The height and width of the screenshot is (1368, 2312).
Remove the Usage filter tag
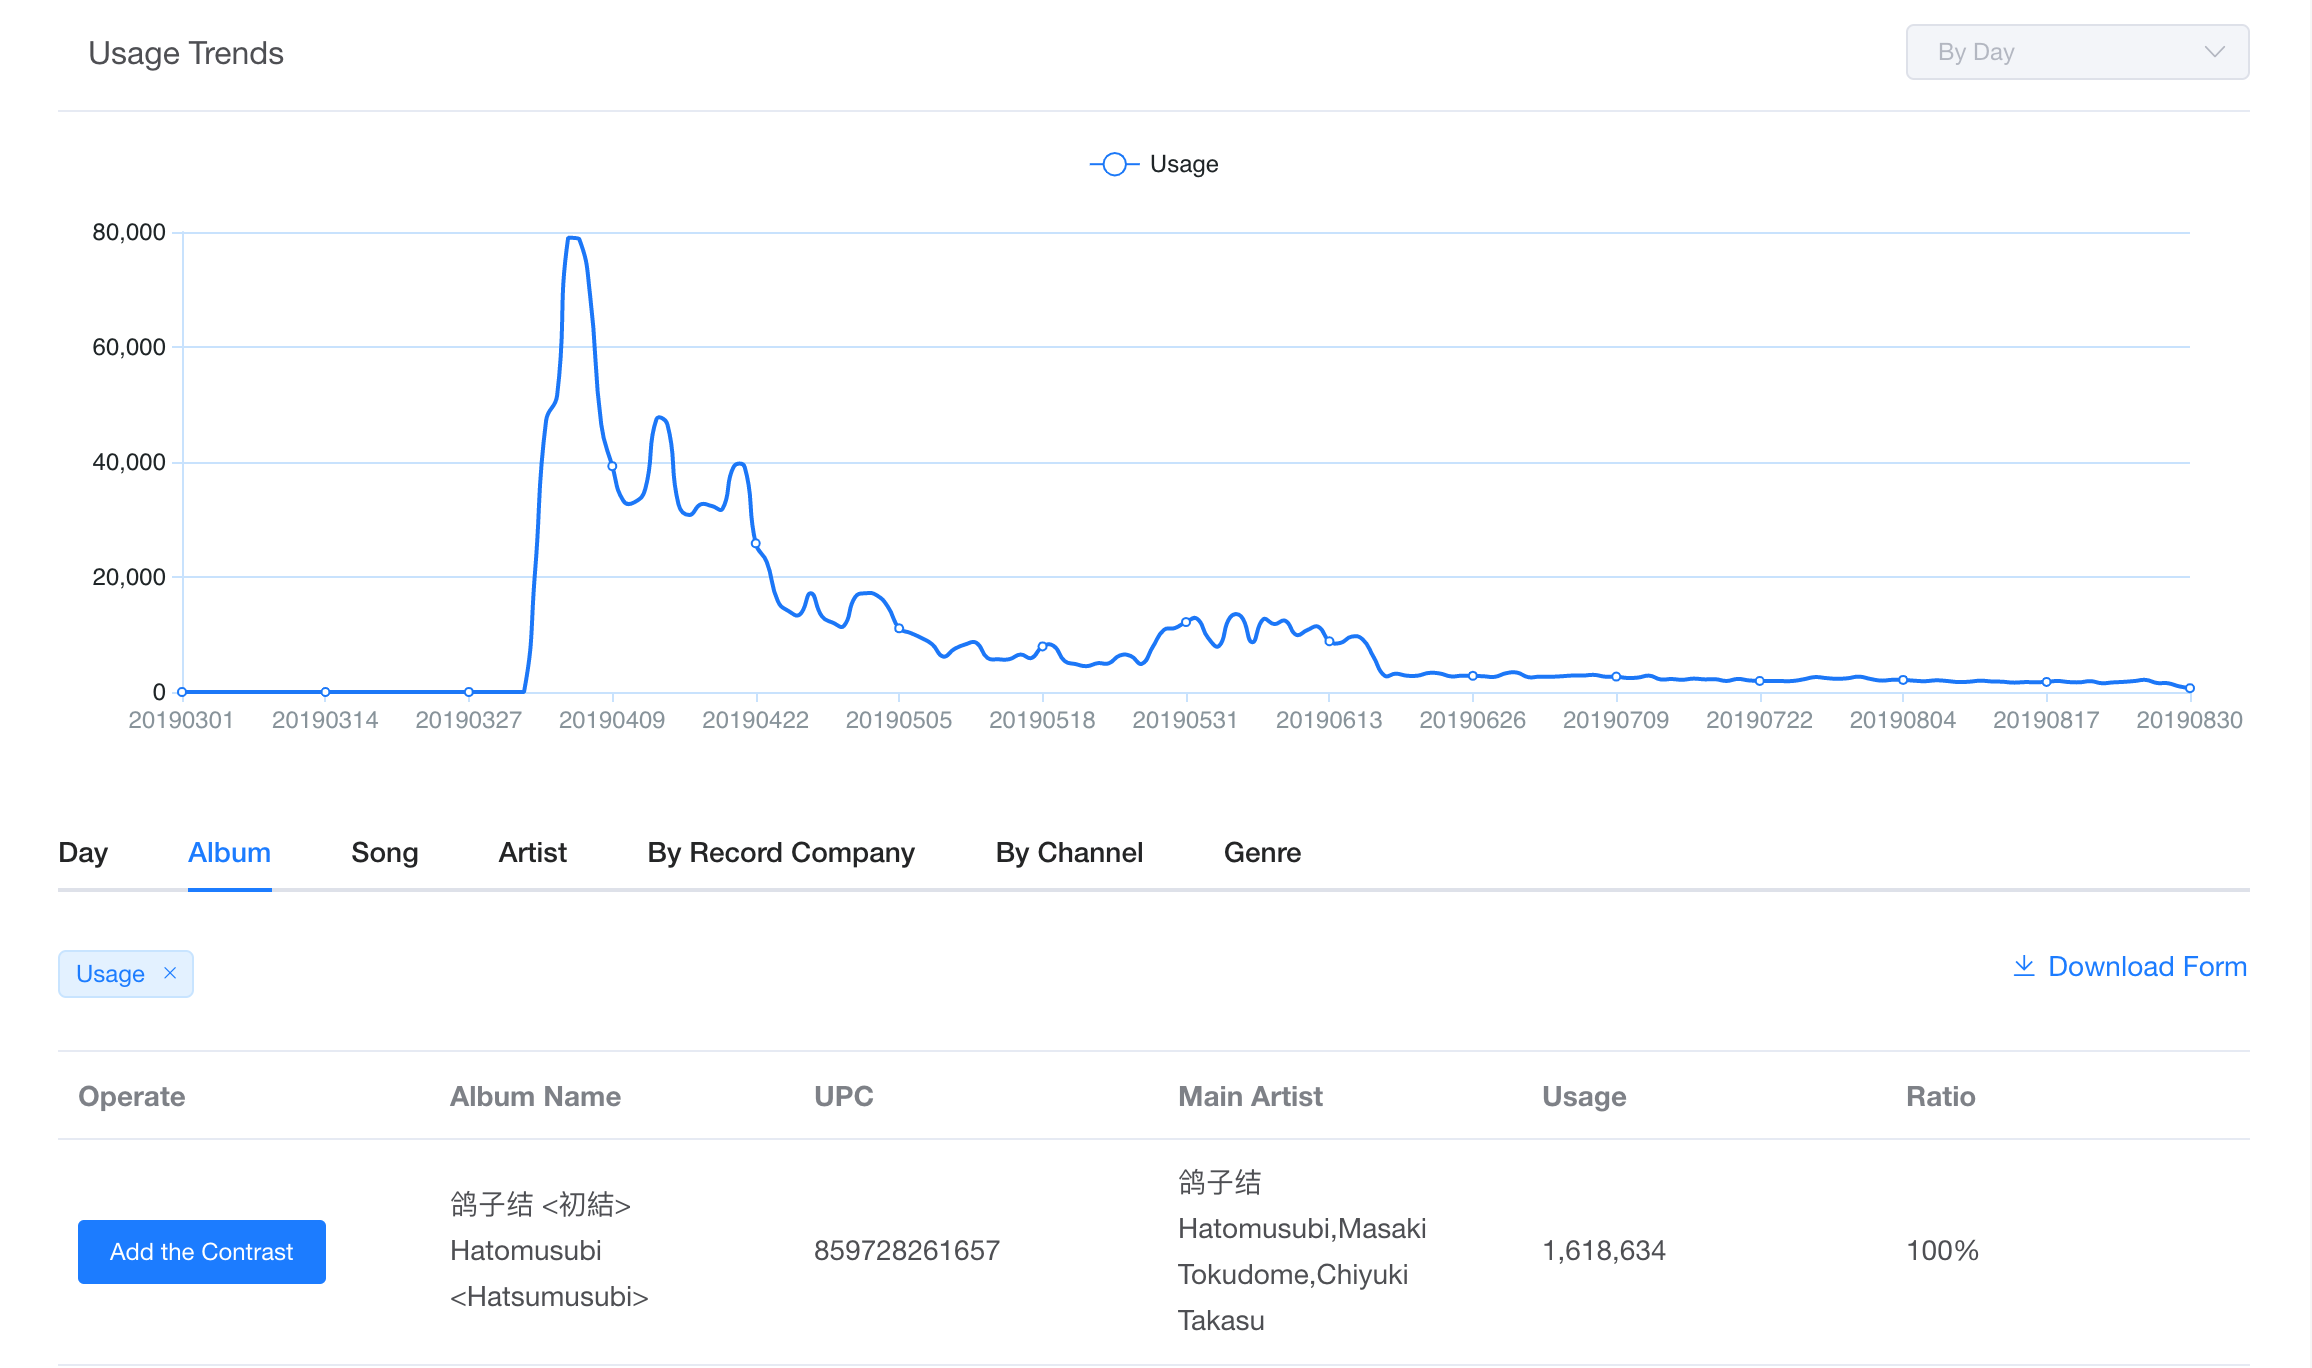(x=170, y=973)
